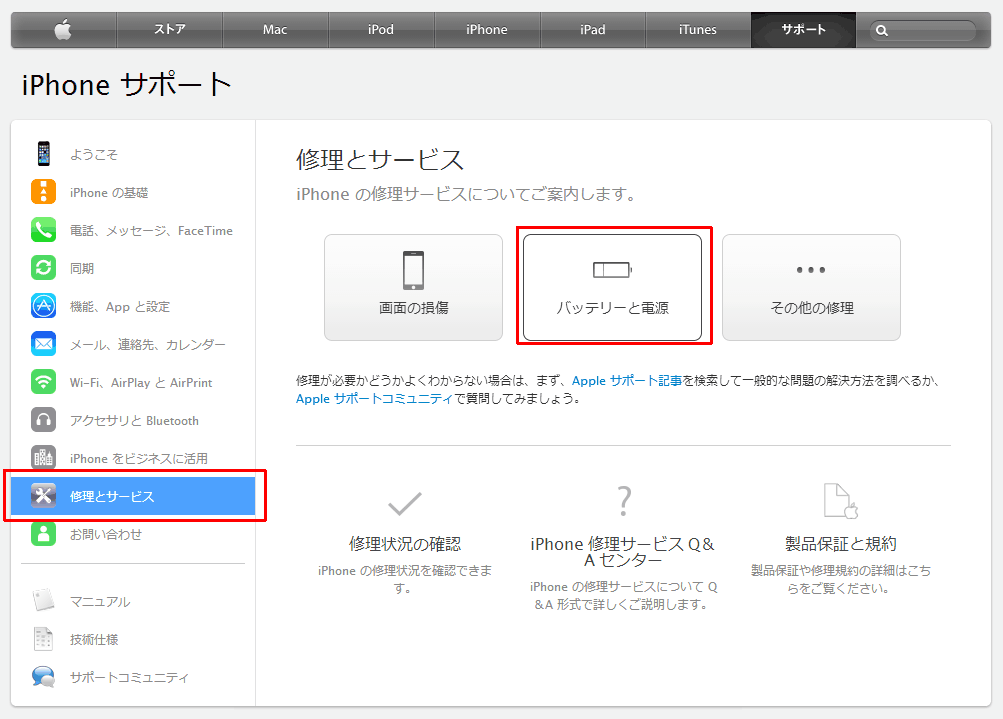The width and height of the screenshot is (1003, 719).
Task: Follow the Apple サポートコミュニティ text link
Action: point(374,399)
